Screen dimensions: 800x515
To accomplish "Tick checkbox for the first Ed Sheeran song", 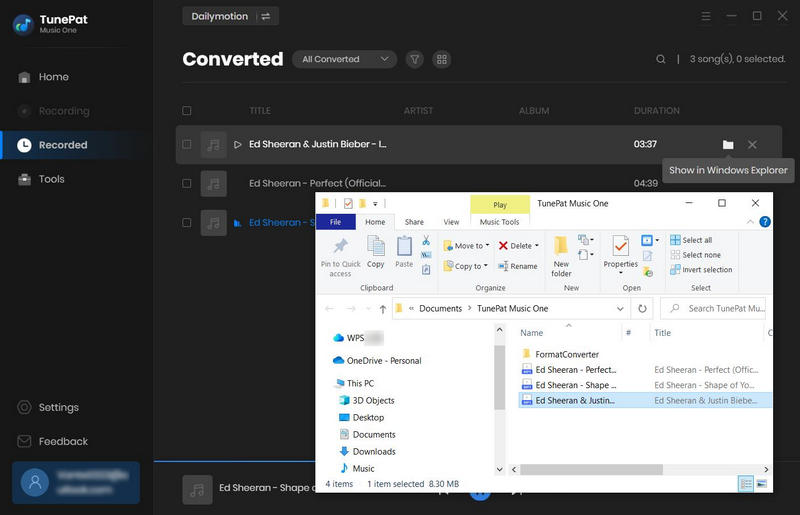I will coord(187,145).
